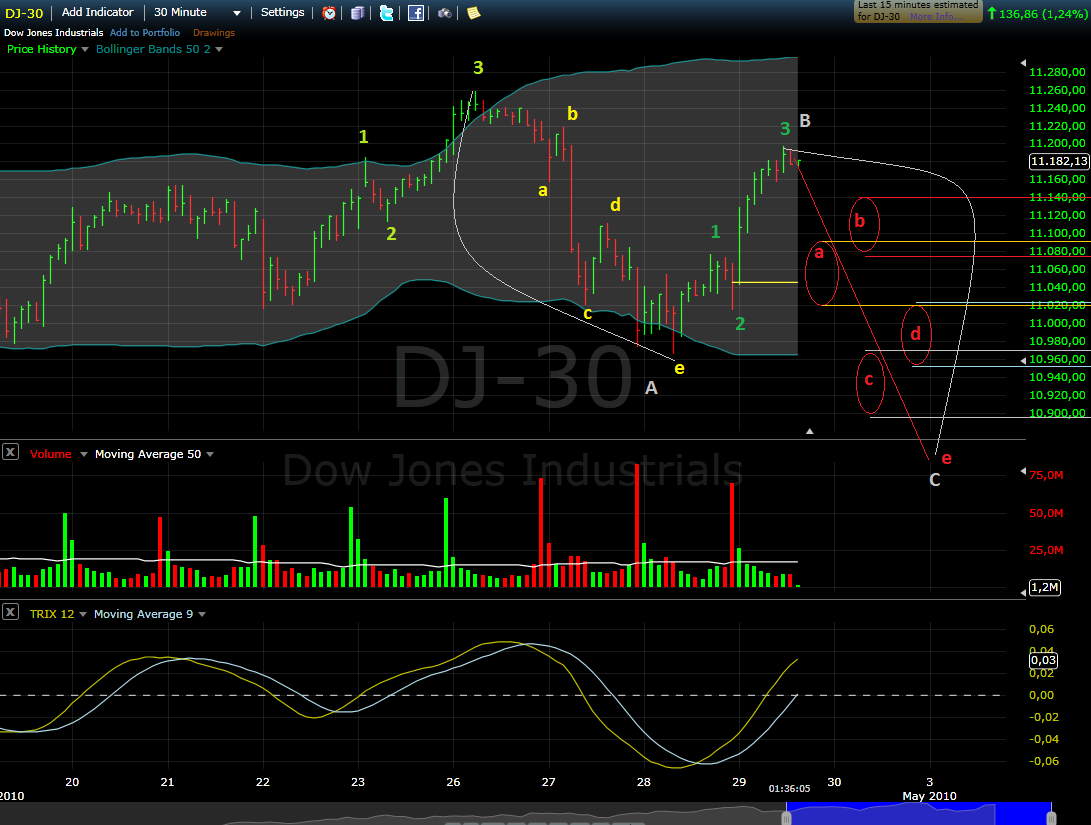
Task: Close the Volume panel with its X box
Action: [x=10, y=452]
